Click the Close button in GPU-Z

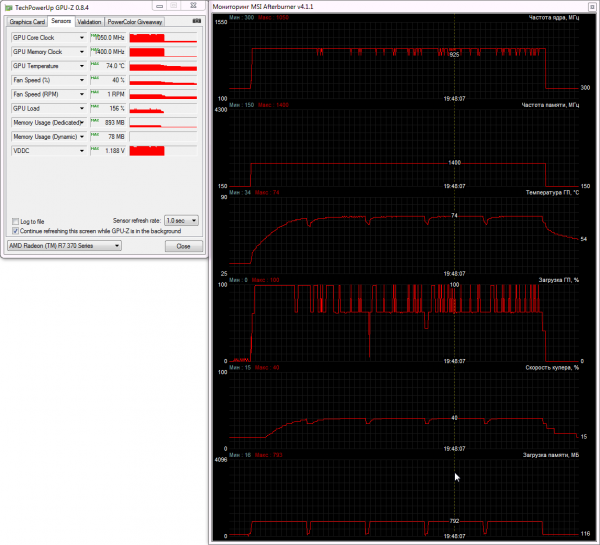184,246
